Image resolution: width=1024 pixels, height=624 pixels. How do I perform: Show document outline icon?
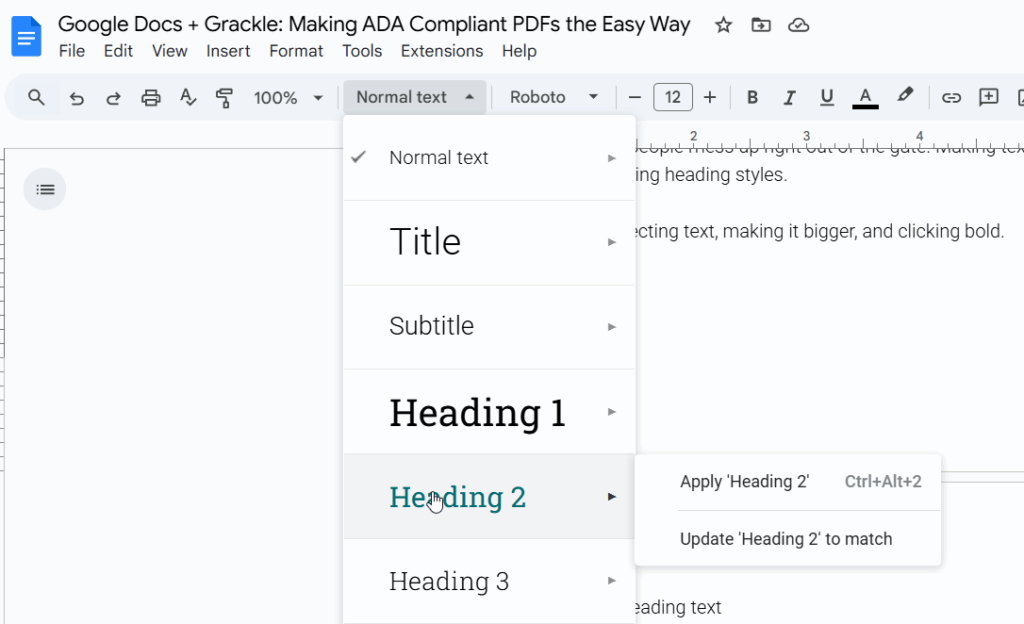[x=45, y=189]
